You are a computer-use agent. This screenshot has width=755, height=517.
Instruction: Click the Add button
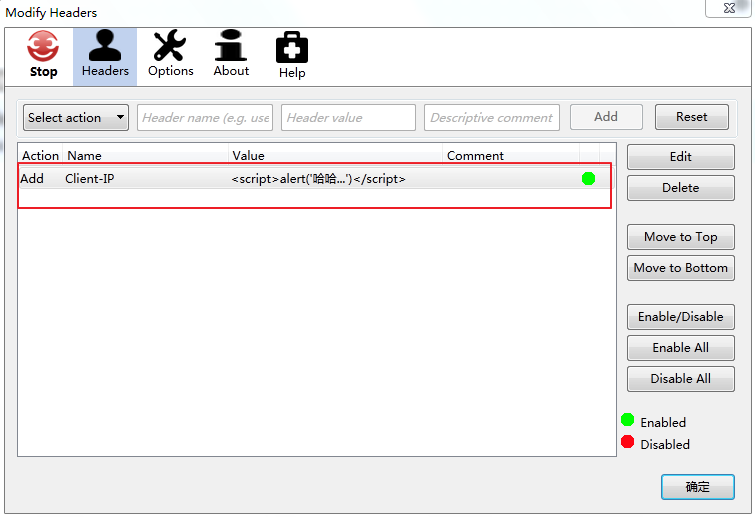(x=606, y=117)
